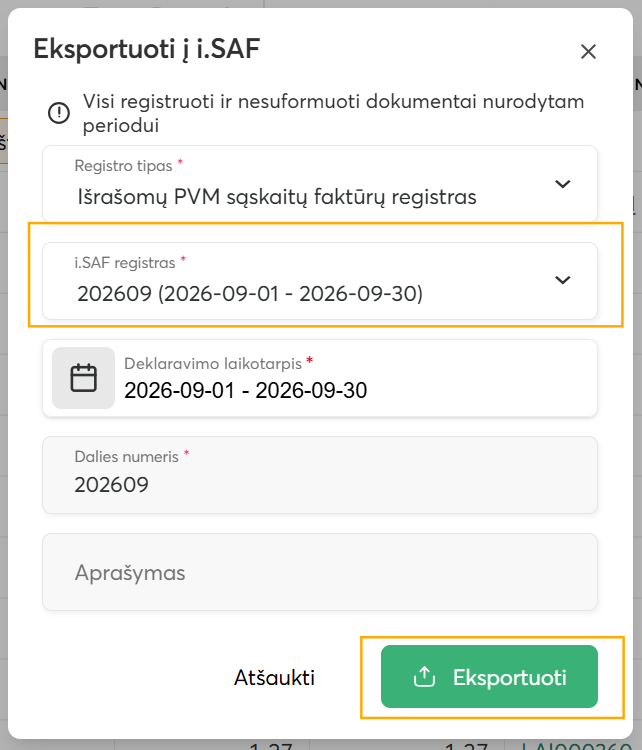Click the Dalies numeris label
The height and width of the screenshot is (750, 642).
tap(127, 457)
